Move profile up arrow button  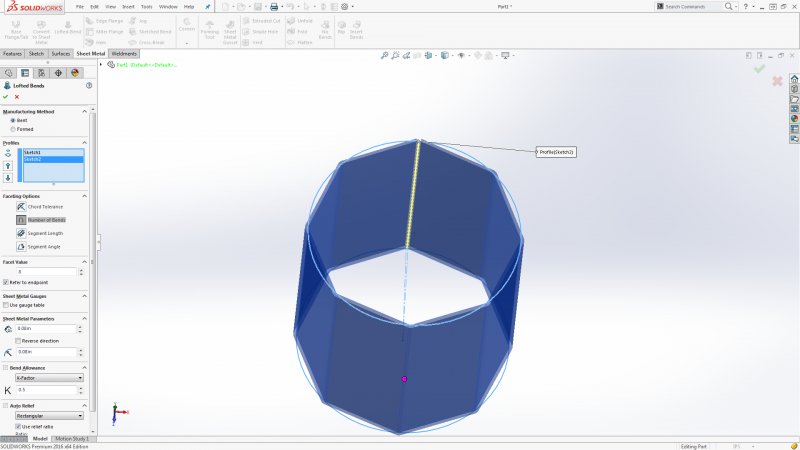click(x=8, y=165)
